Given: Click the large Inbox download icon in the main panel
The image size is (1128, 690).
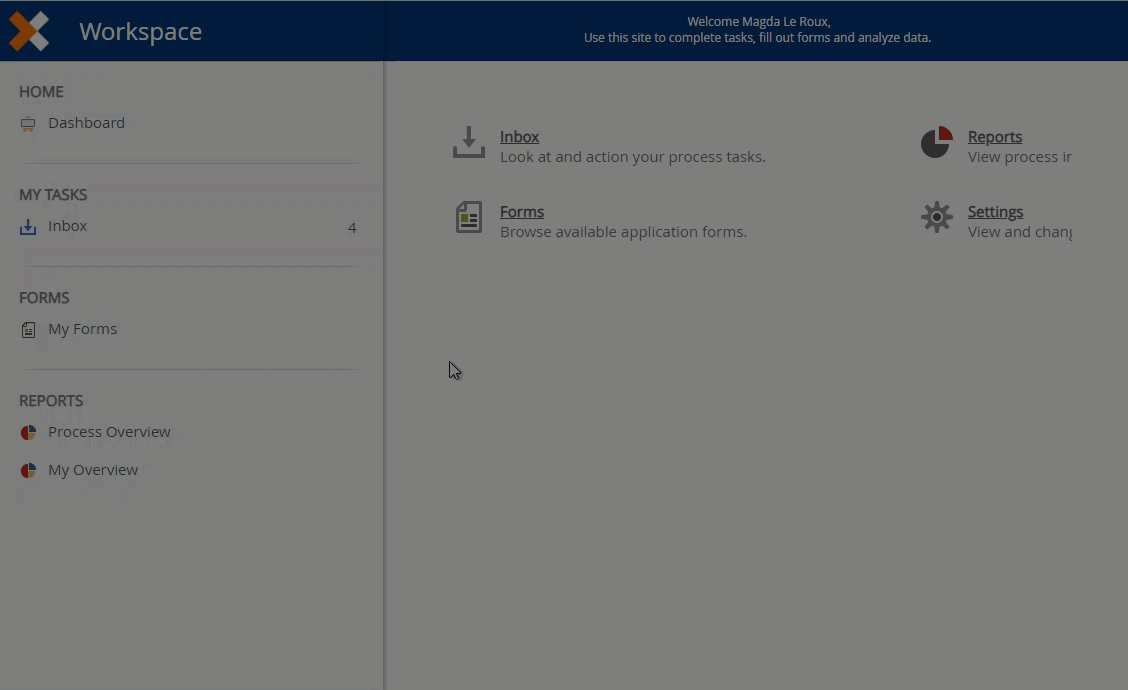Looking at the screenshot, I should click(469, 142).
